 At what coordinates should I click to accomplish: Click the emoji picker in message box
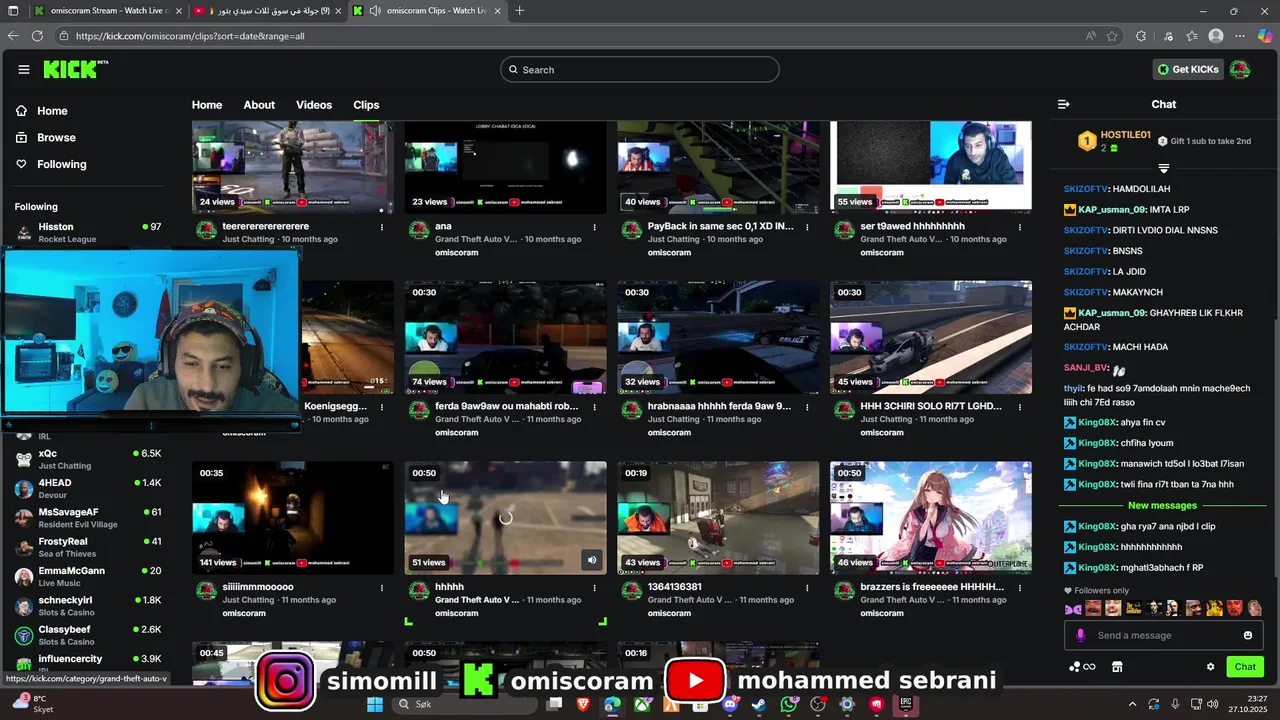(x=1247, y=635)
